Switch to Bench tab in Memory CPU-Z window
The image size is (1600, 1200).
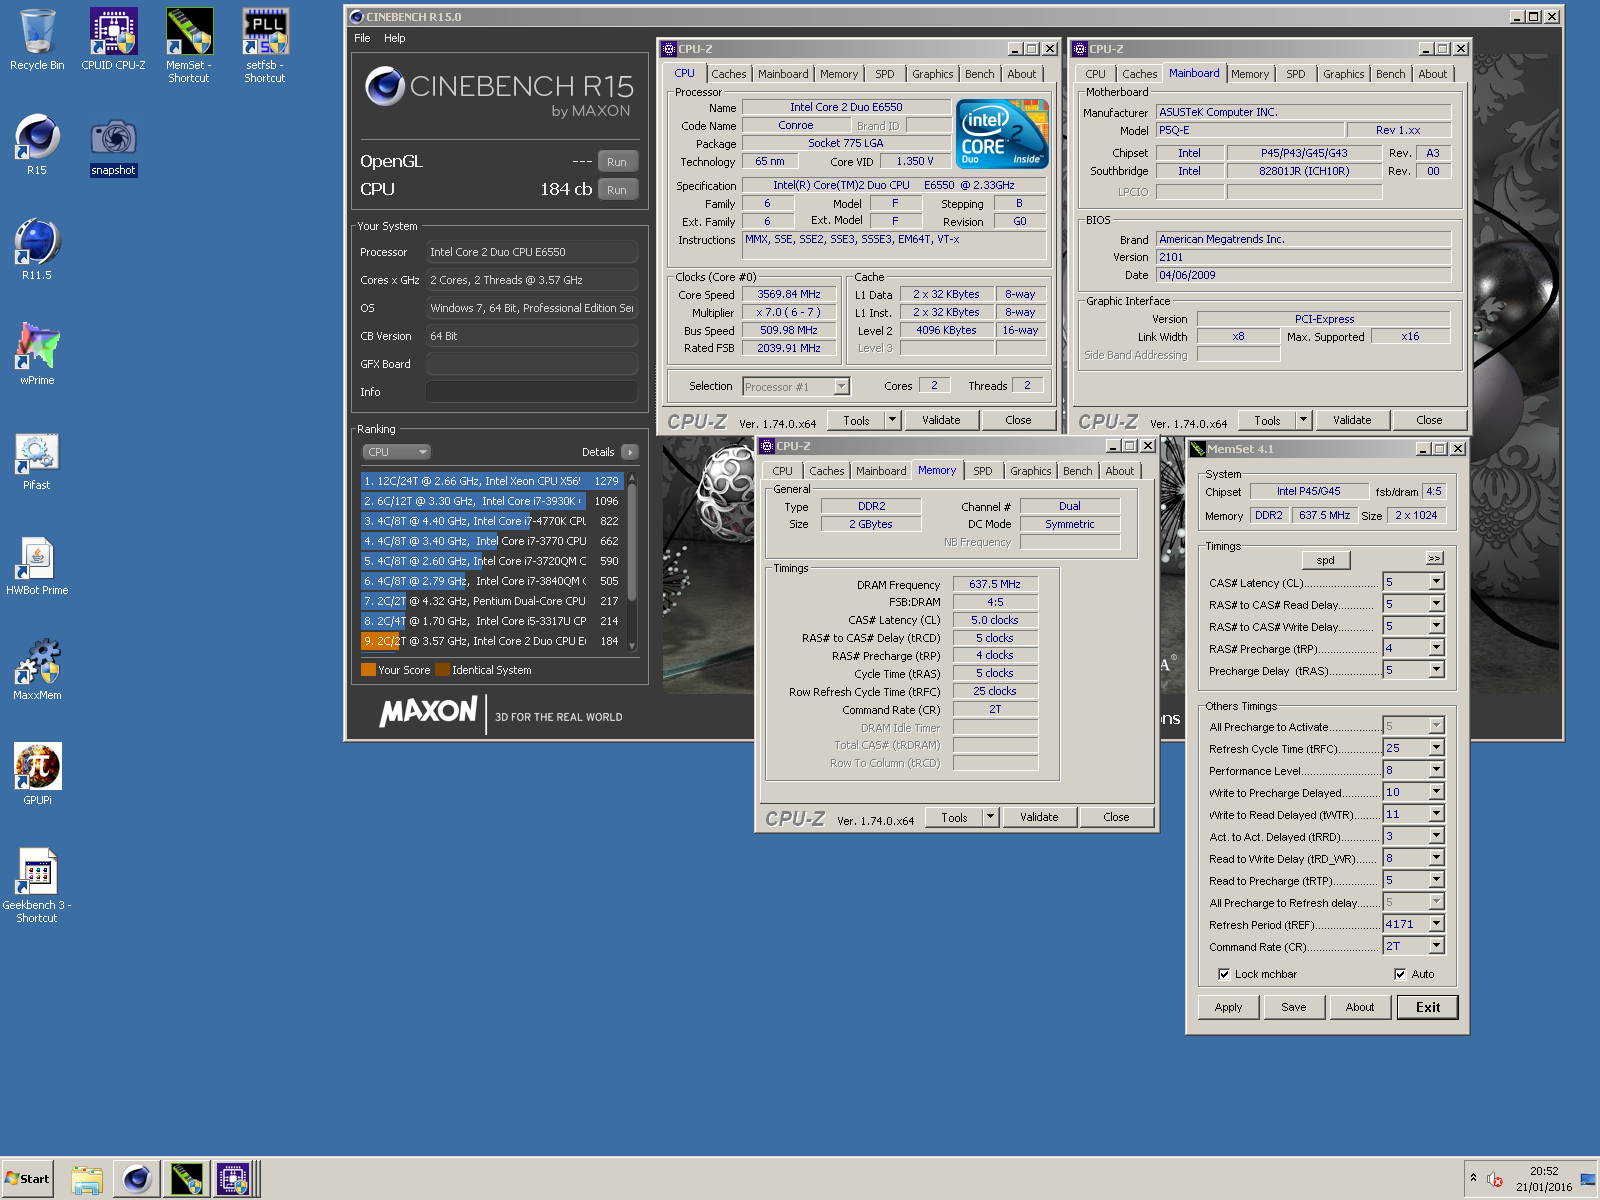[1078, 471]
